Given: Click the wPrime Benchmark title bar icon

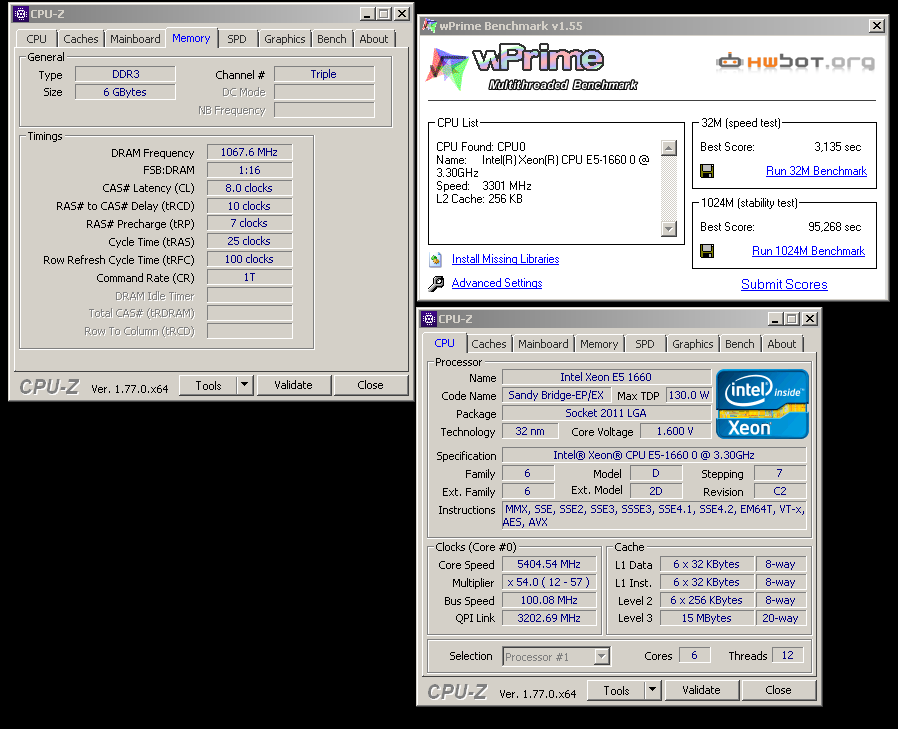Looking at the screenshot, I should [x=430, y=26].
